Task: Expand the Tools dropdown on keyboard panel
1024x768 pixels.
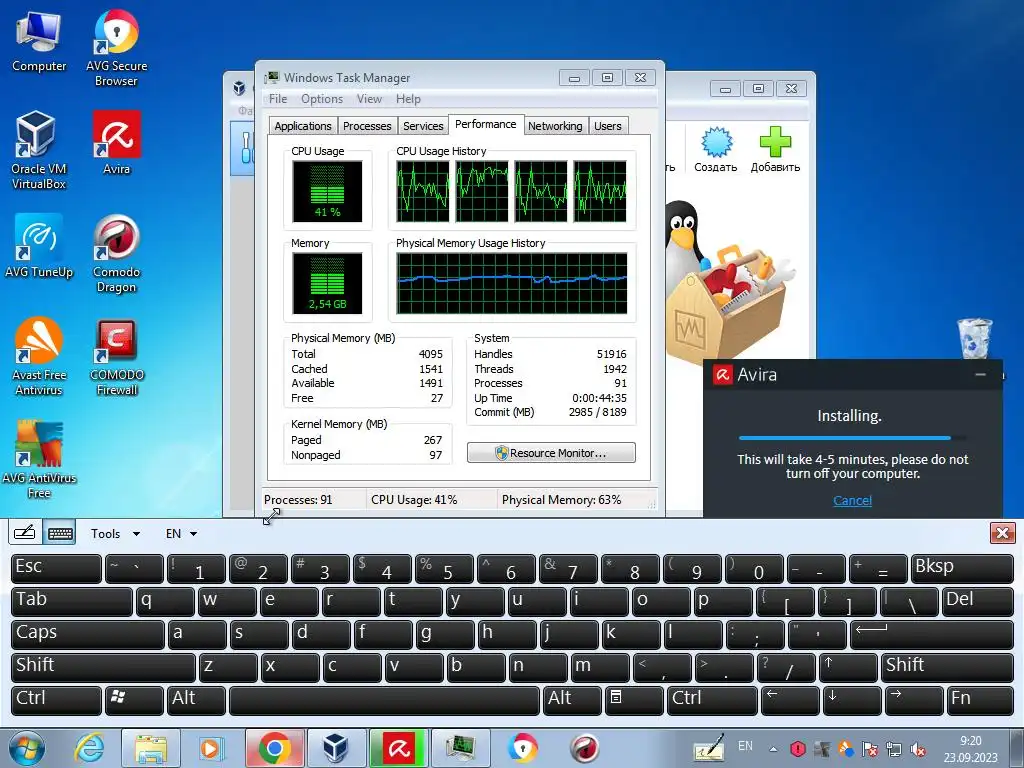Action: pos(115,534)
